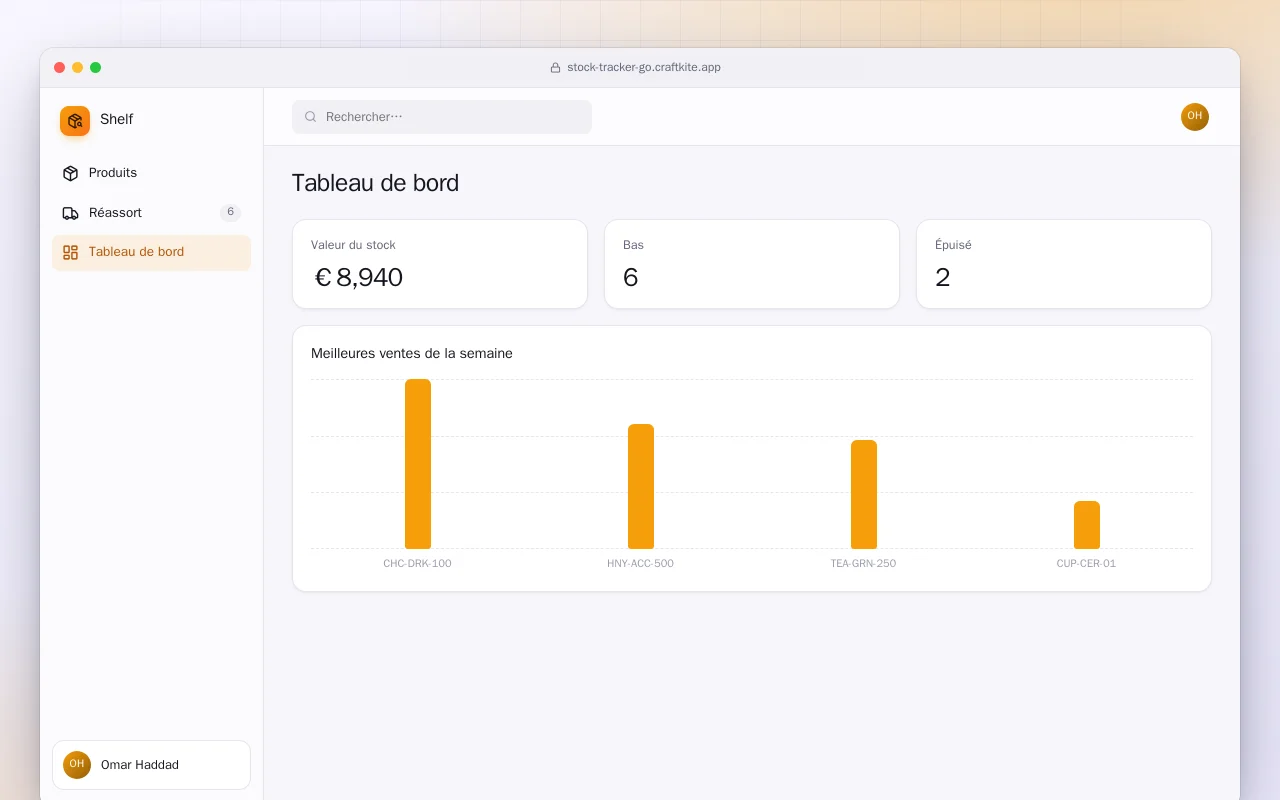Image resolution: width=1280 pixels, height=800 pixels.
Task: Click the CUP-CER-01 bar in the chart
Action: 1087,525
